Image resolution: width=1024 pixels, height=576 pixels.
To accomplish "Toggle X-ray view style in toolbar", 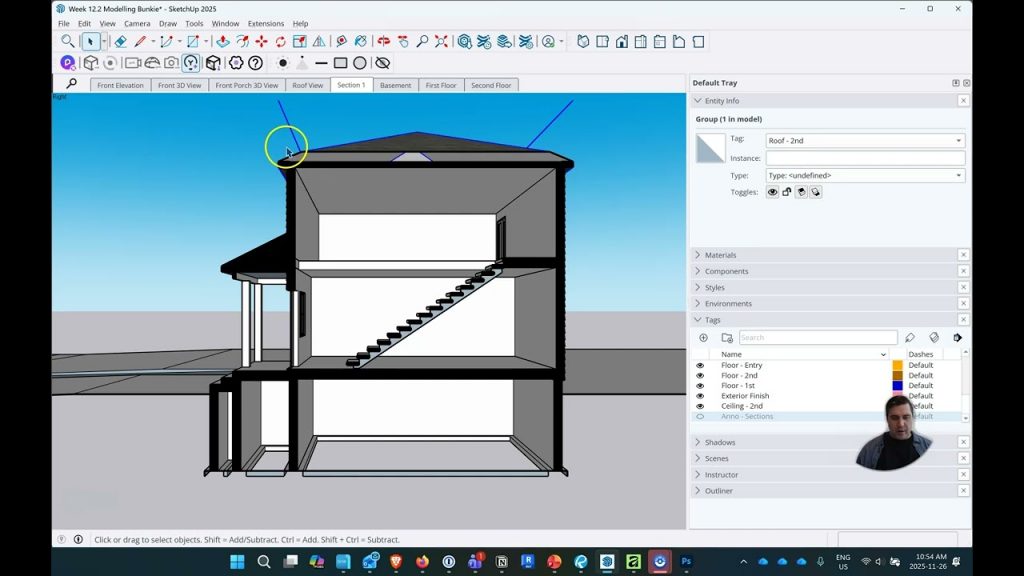I will tap(91, 63).
